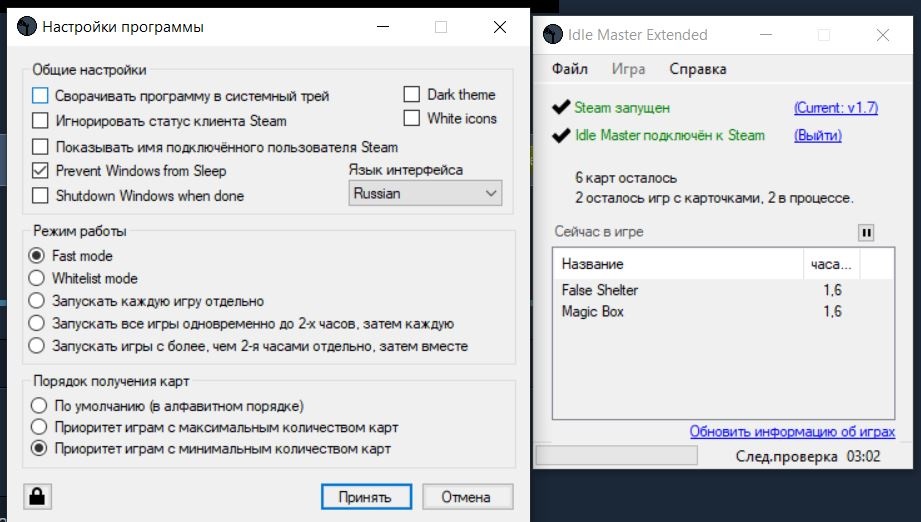The height and width of the screenshot is (522, 921).
Task: Close the Idle Master Extended window
Action: coord(882,35)
